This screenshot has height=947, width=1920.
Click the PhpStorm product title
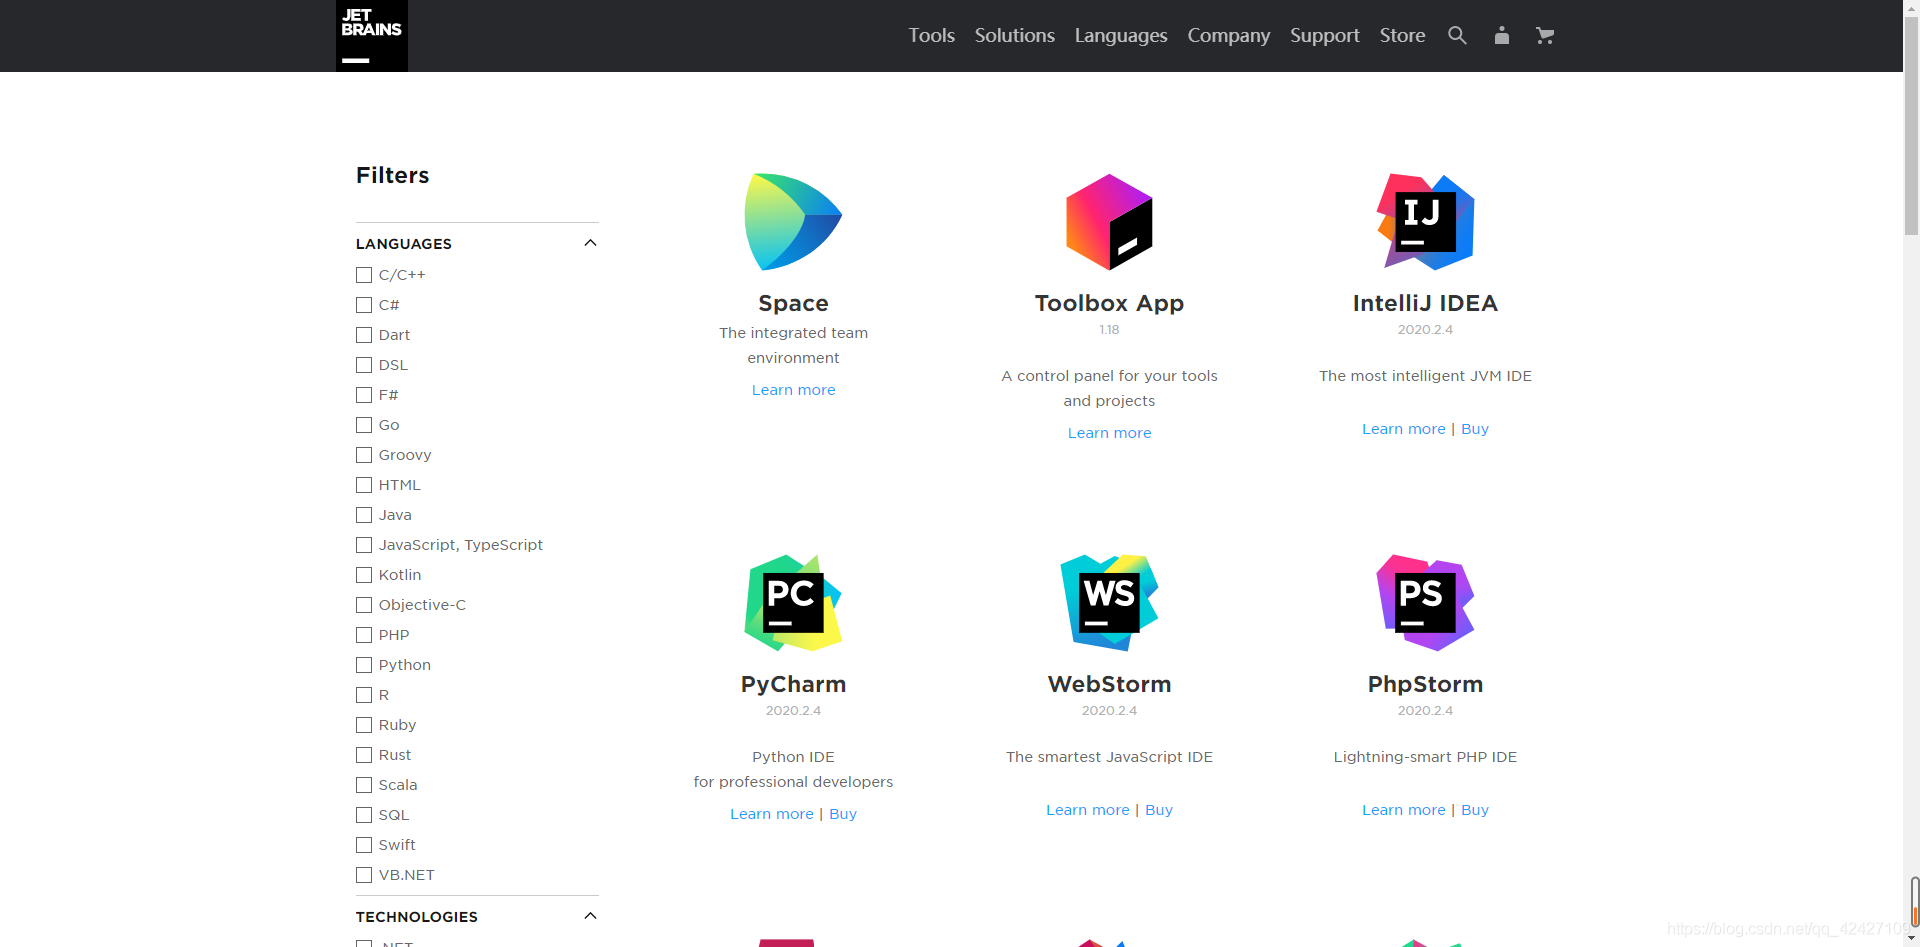tap(1425, 684)
